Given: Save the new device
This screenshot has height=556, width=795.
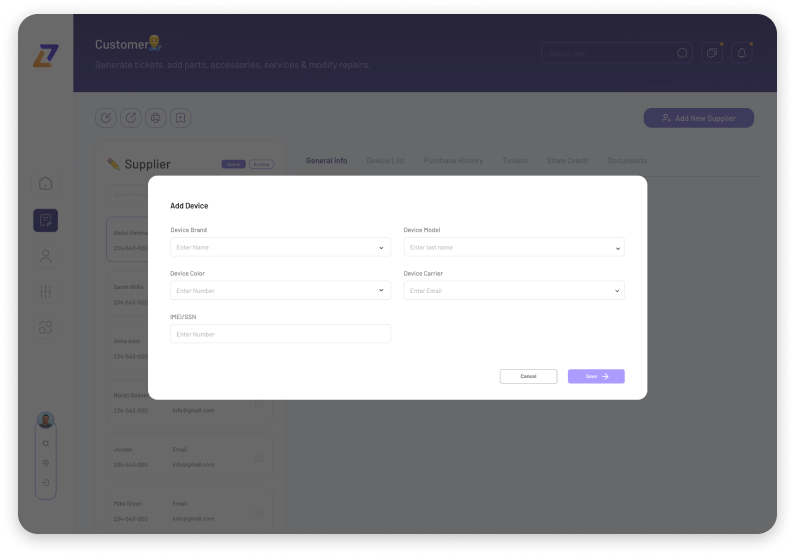Looking at the screenshot, I should (x=596, y=376).
